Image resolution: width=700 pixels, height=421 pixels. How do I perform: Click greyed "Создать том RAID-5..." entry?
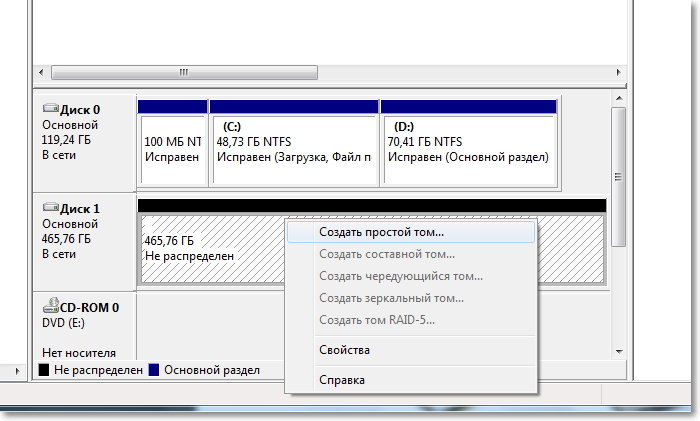pos(376,319)
